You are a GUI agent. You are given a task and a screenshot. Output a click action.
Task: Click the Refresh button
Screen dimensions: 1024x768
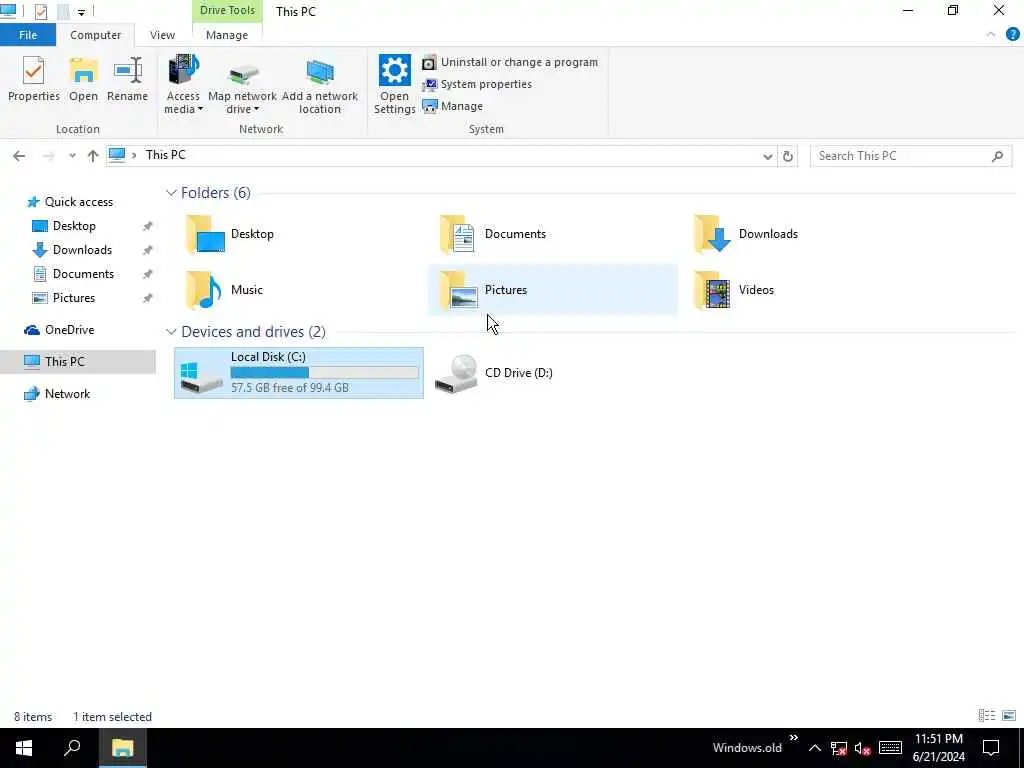click(788, 156)
